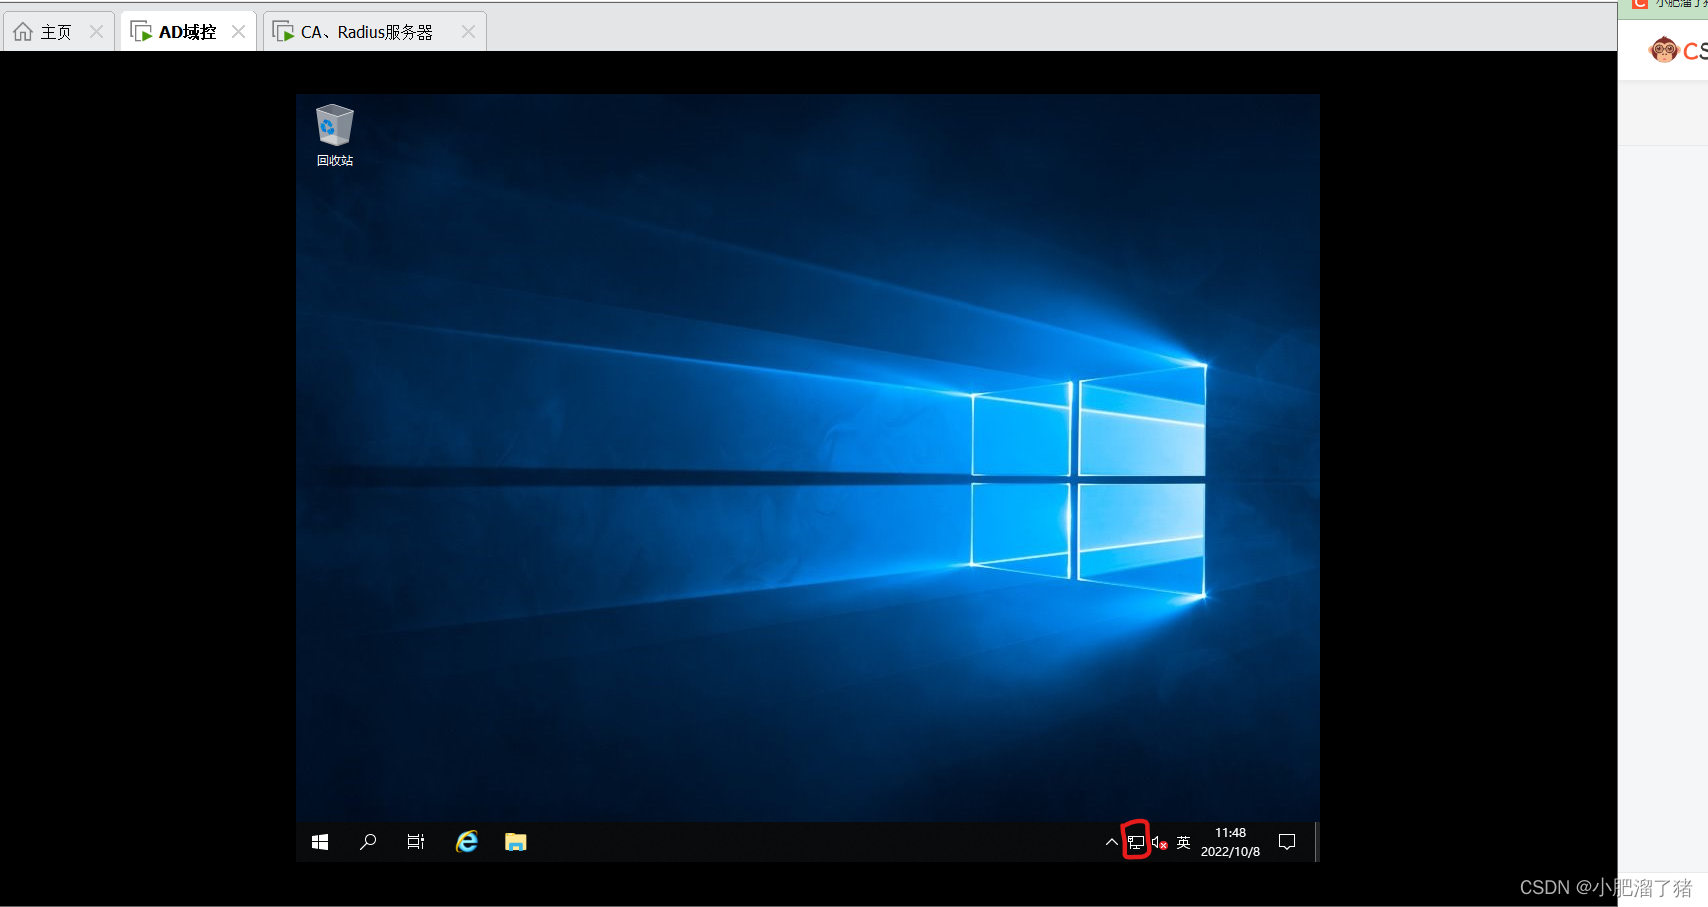The image size is (1708, 907).
Task: Close the 主页 tab
Action: pyautogui.click(x=96, y=32)
